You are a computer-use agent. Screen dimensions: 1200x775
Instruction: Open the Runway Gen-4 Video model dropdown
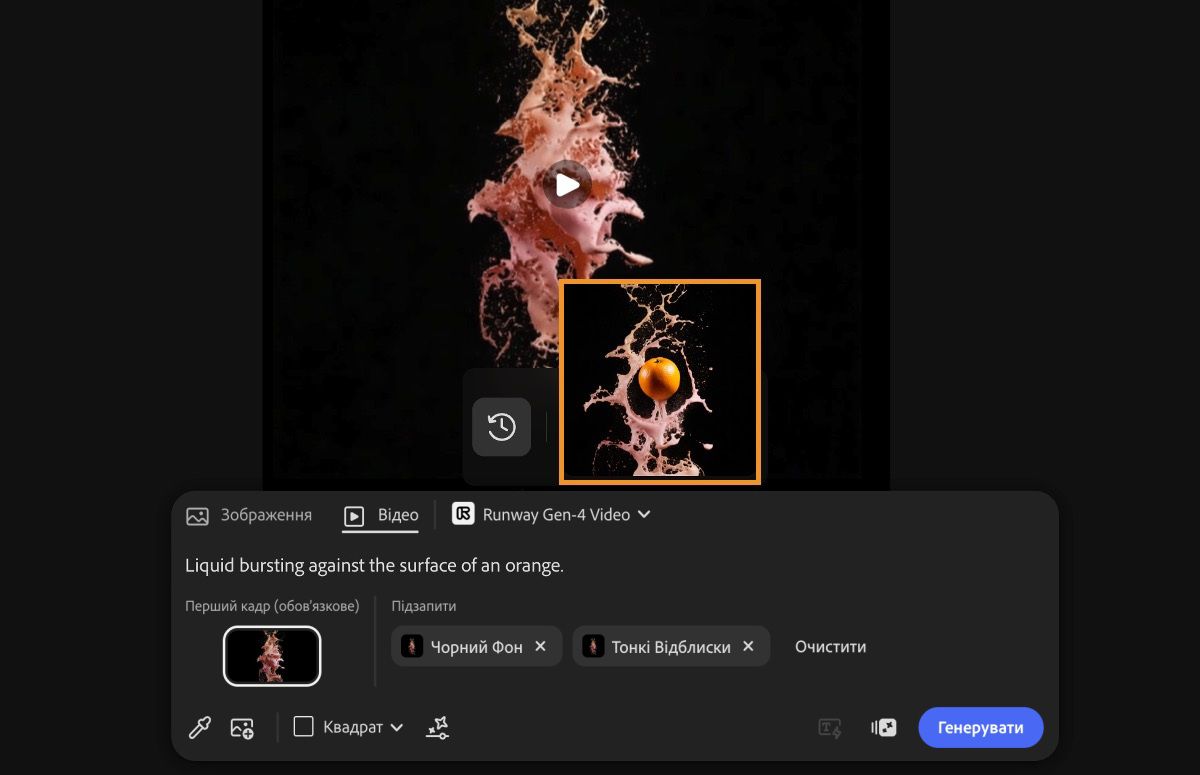(552, 515)
